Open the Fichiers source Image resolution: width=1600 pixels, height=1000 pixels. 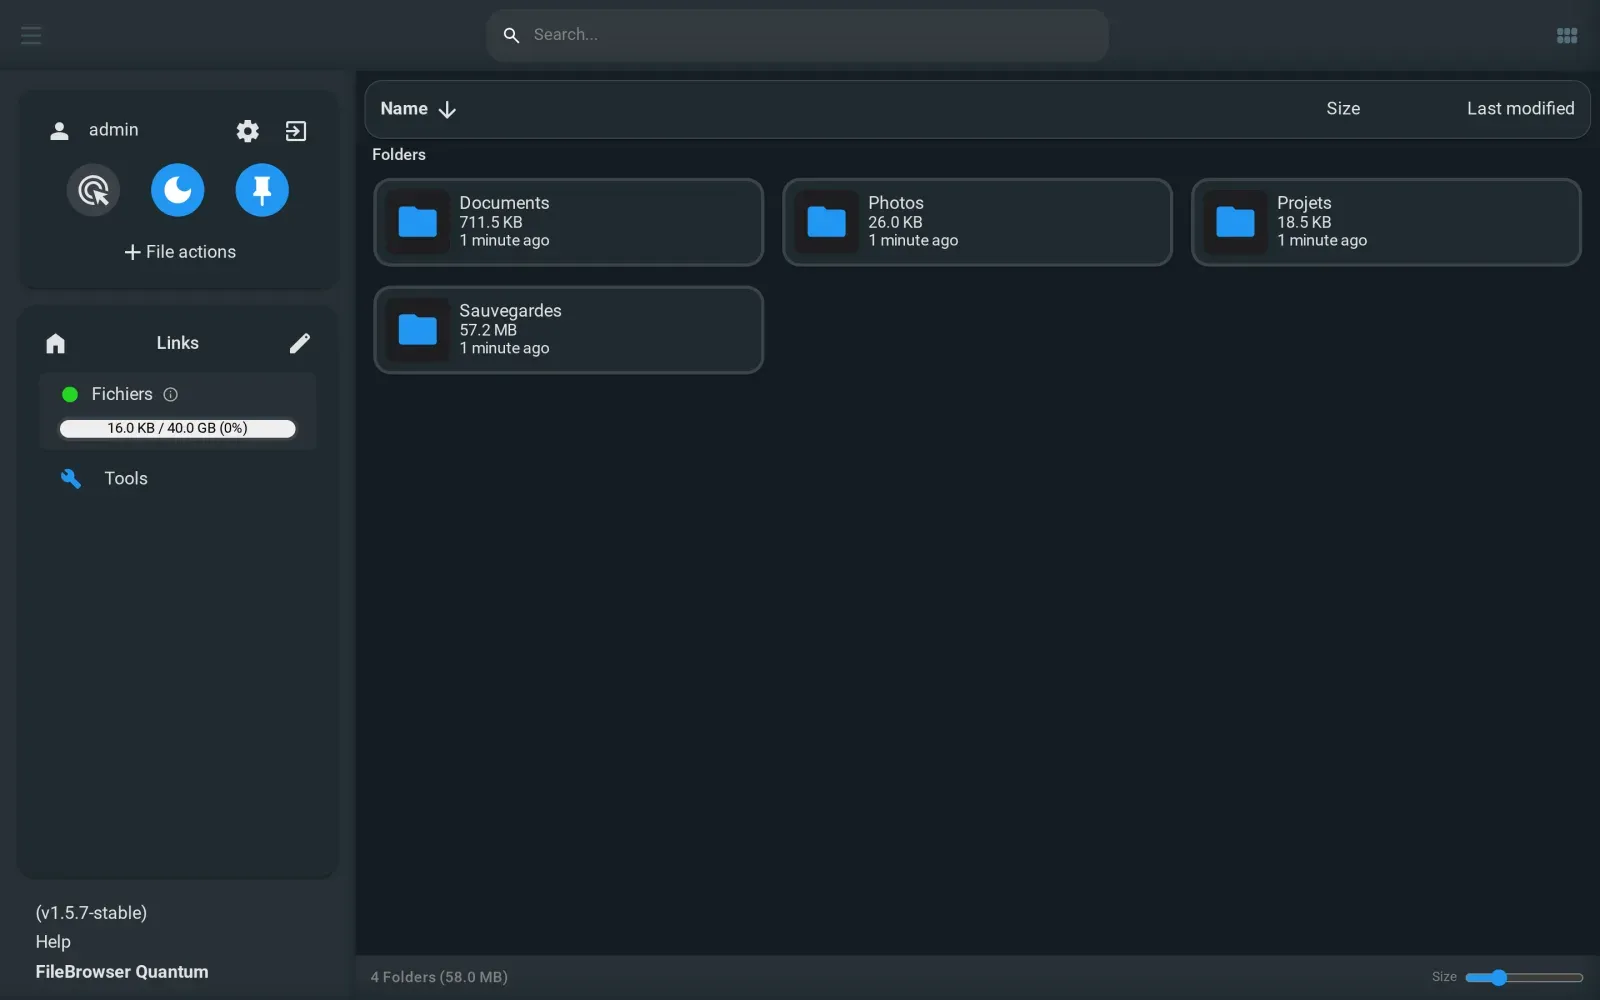point(178,411)
